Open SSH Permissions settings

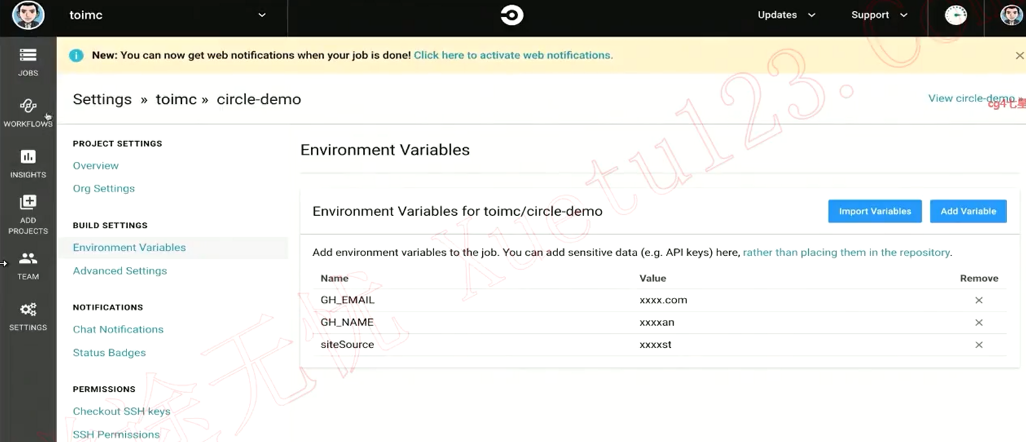[116, 434]
